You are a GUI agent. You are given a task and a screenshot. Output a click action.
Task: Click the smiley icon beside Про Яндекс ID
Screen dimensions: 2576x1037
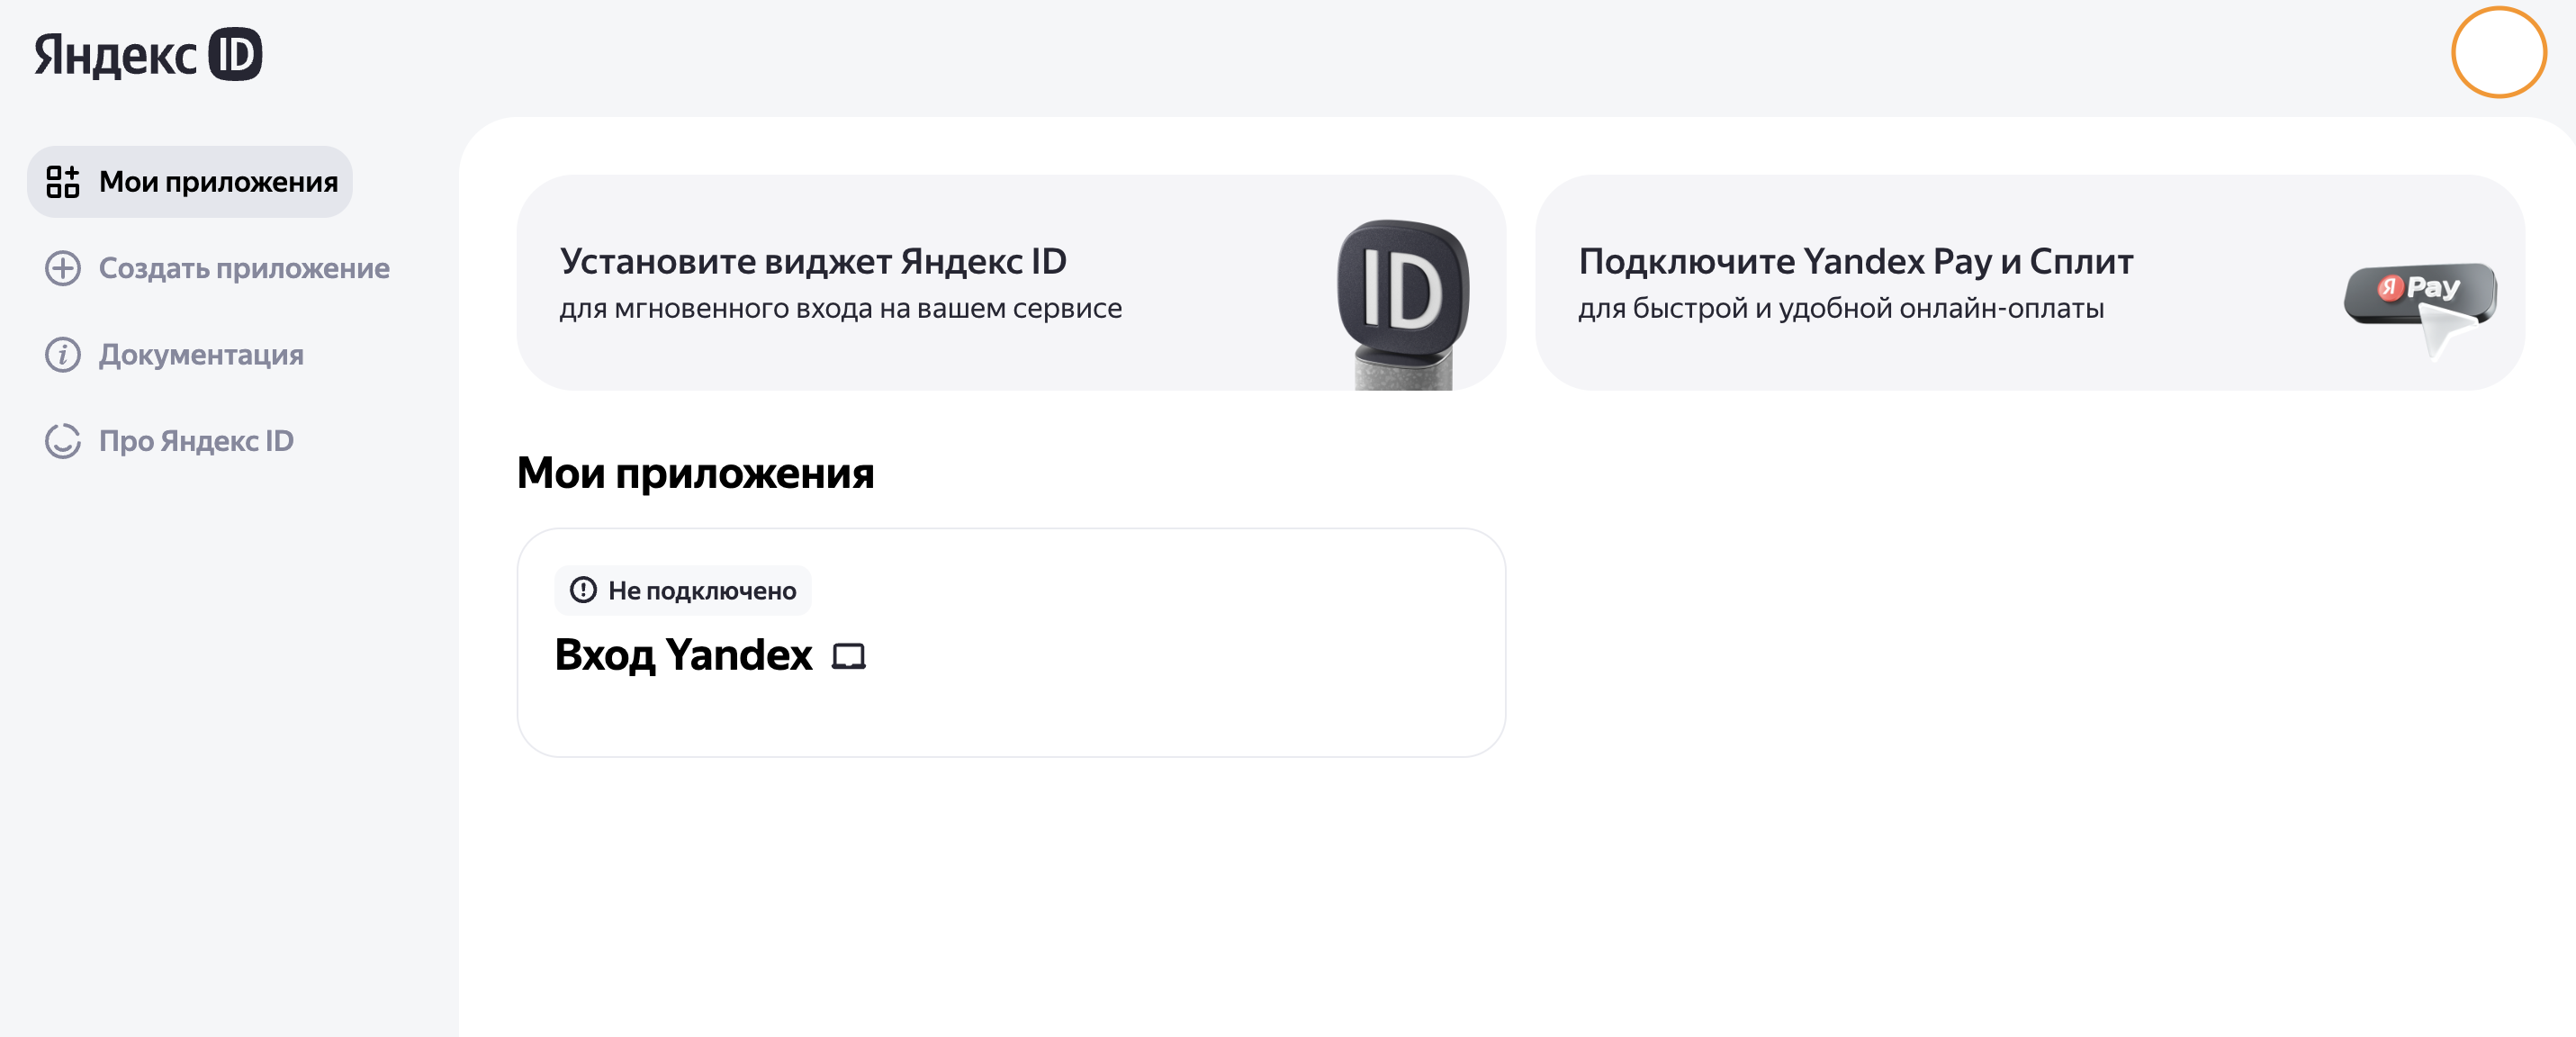[63, 441]
